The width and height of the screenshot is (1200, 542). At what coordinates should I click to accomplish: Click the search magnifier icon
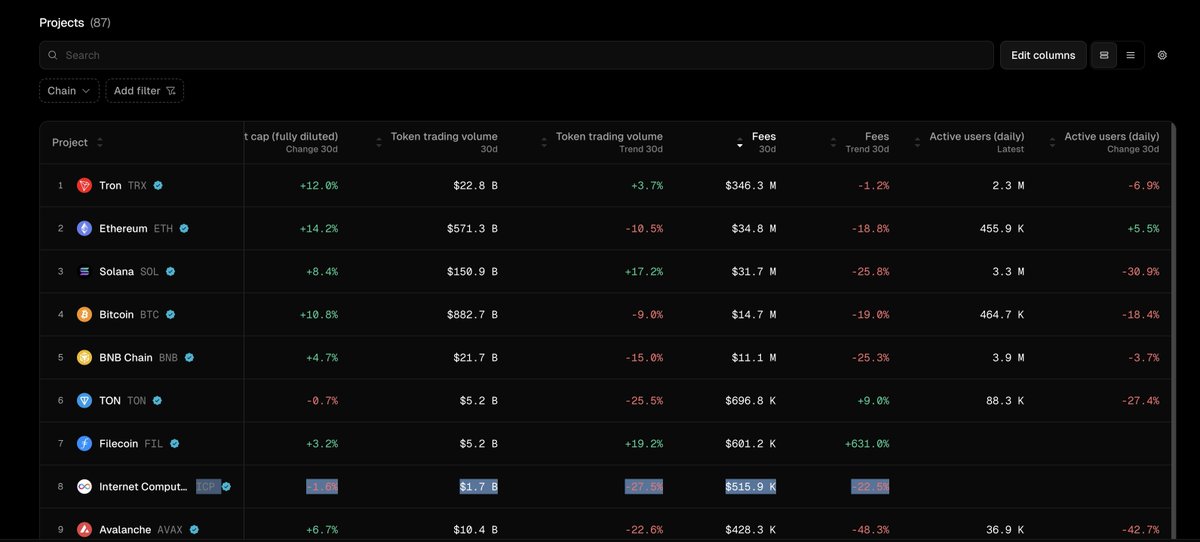pos(53,55)
